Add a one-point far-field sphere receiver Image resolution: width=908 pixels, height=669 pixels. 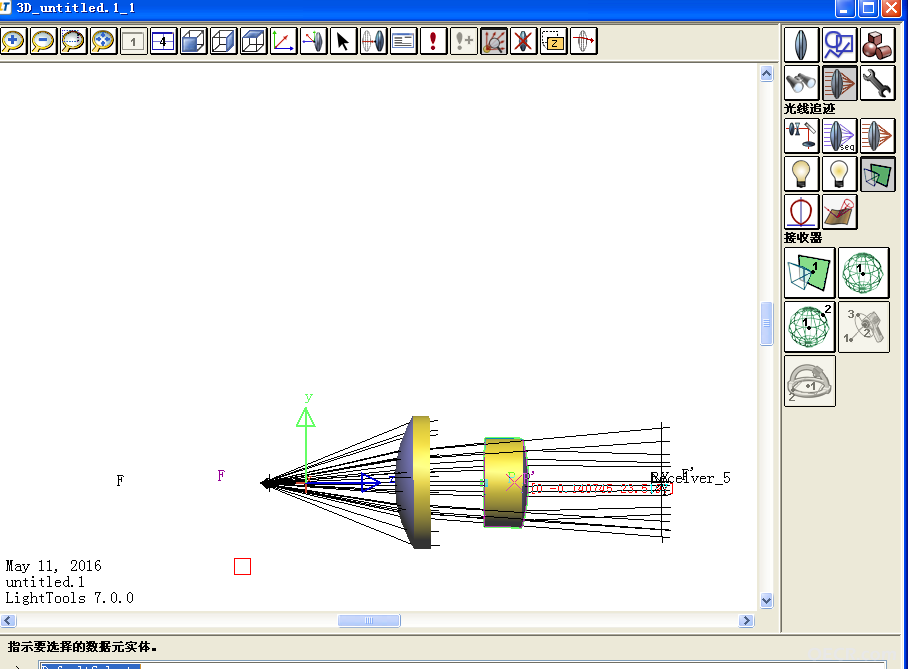863,273
